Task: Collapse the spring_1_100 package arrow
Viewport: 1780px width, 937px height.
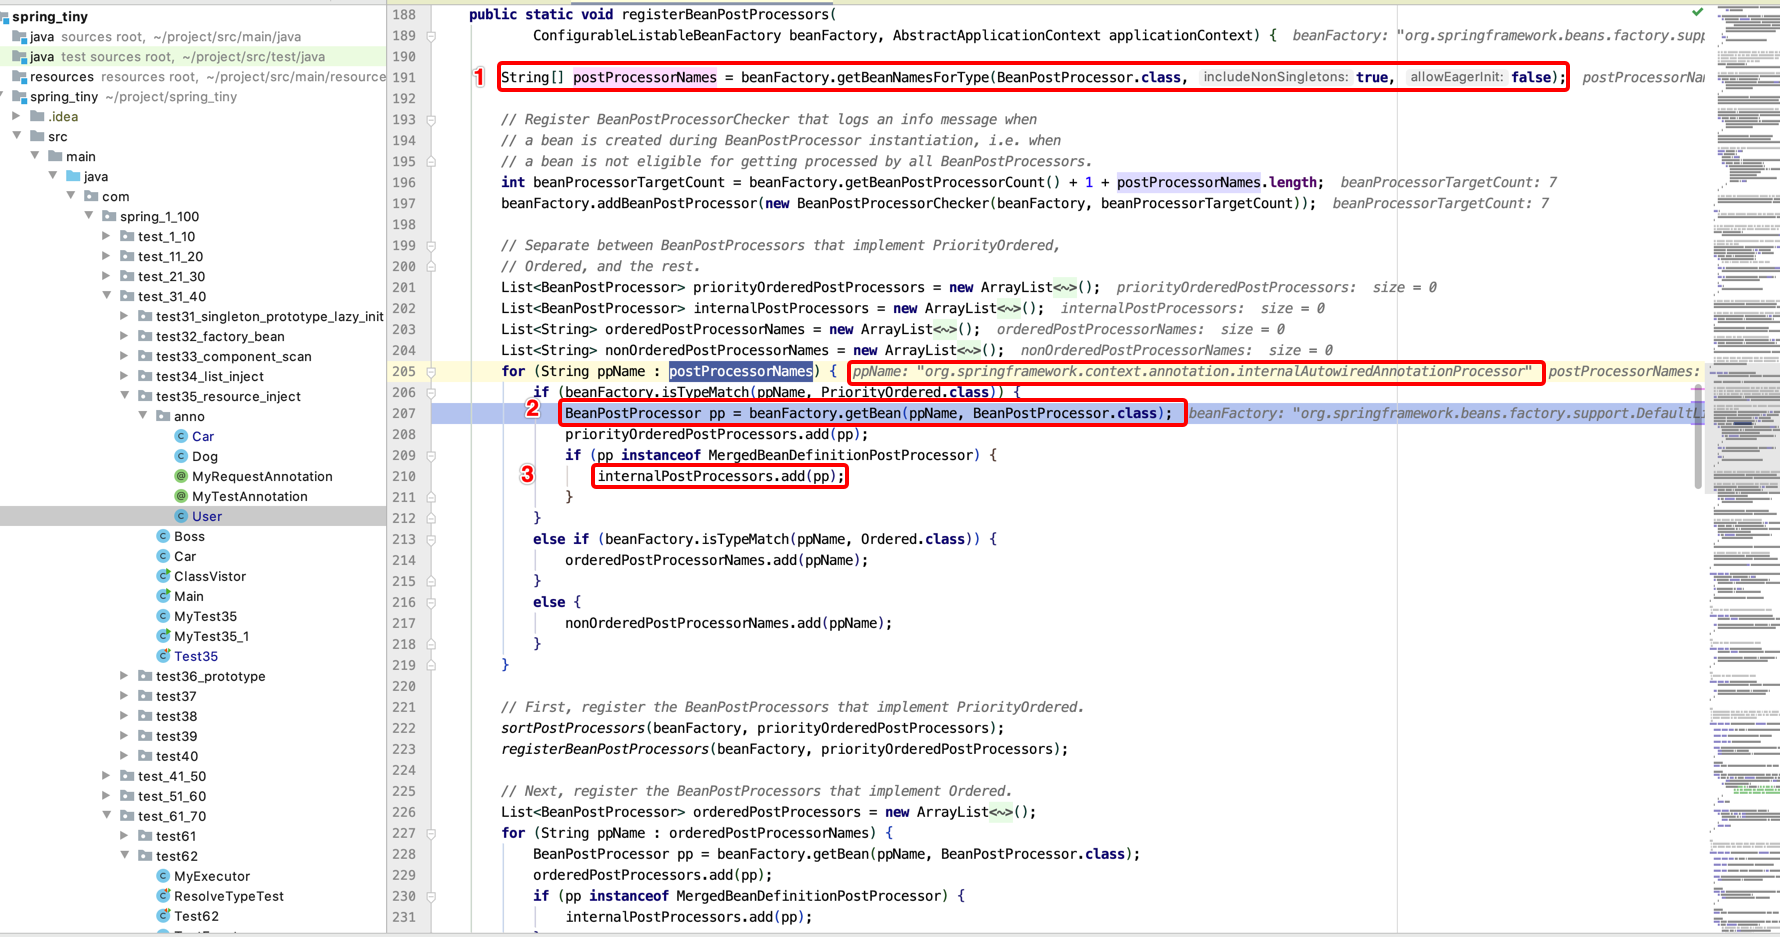Action: [x=88, y=215]
